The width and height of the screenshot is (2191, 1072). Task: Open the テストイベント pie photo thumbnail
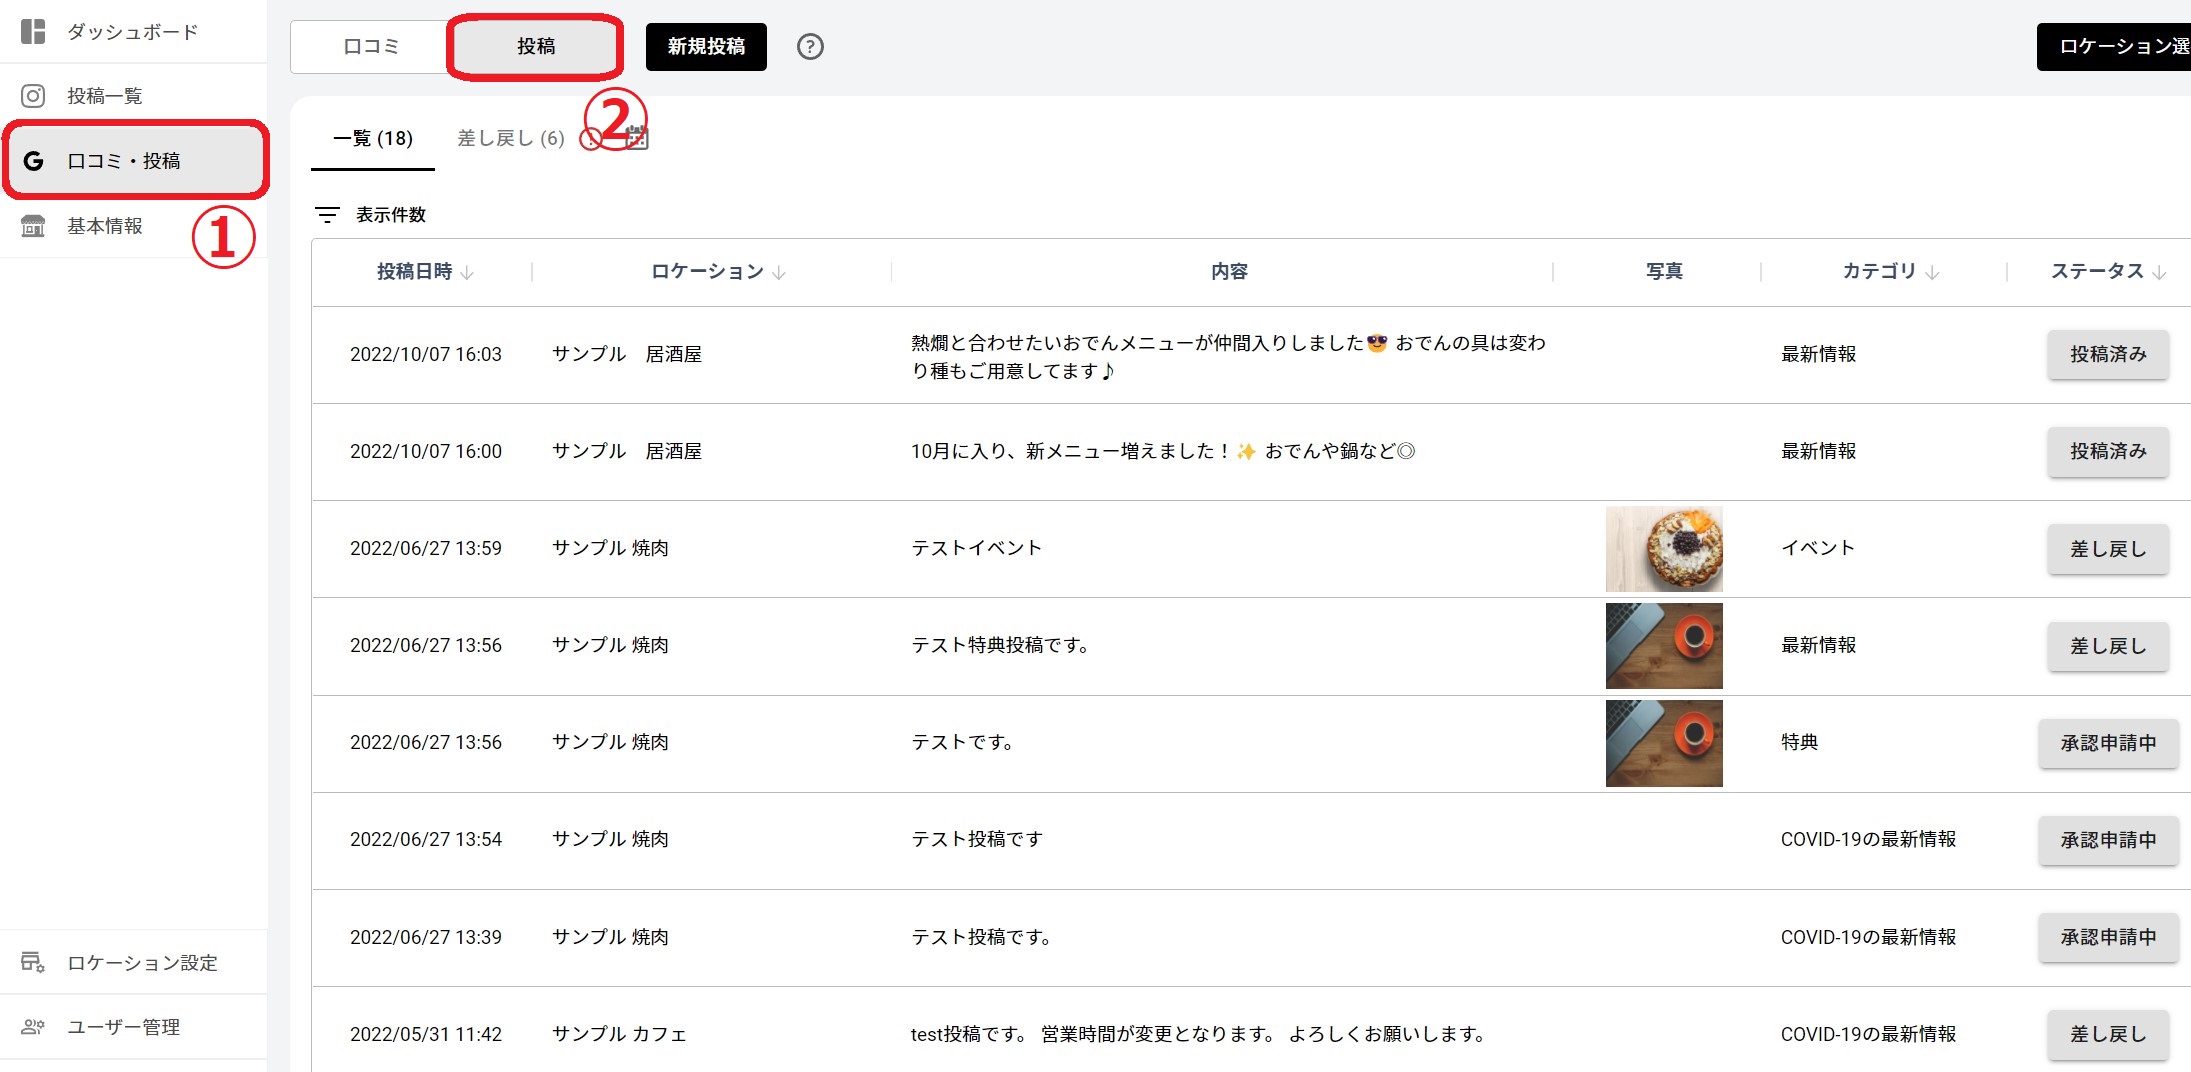pos(1664,548)
